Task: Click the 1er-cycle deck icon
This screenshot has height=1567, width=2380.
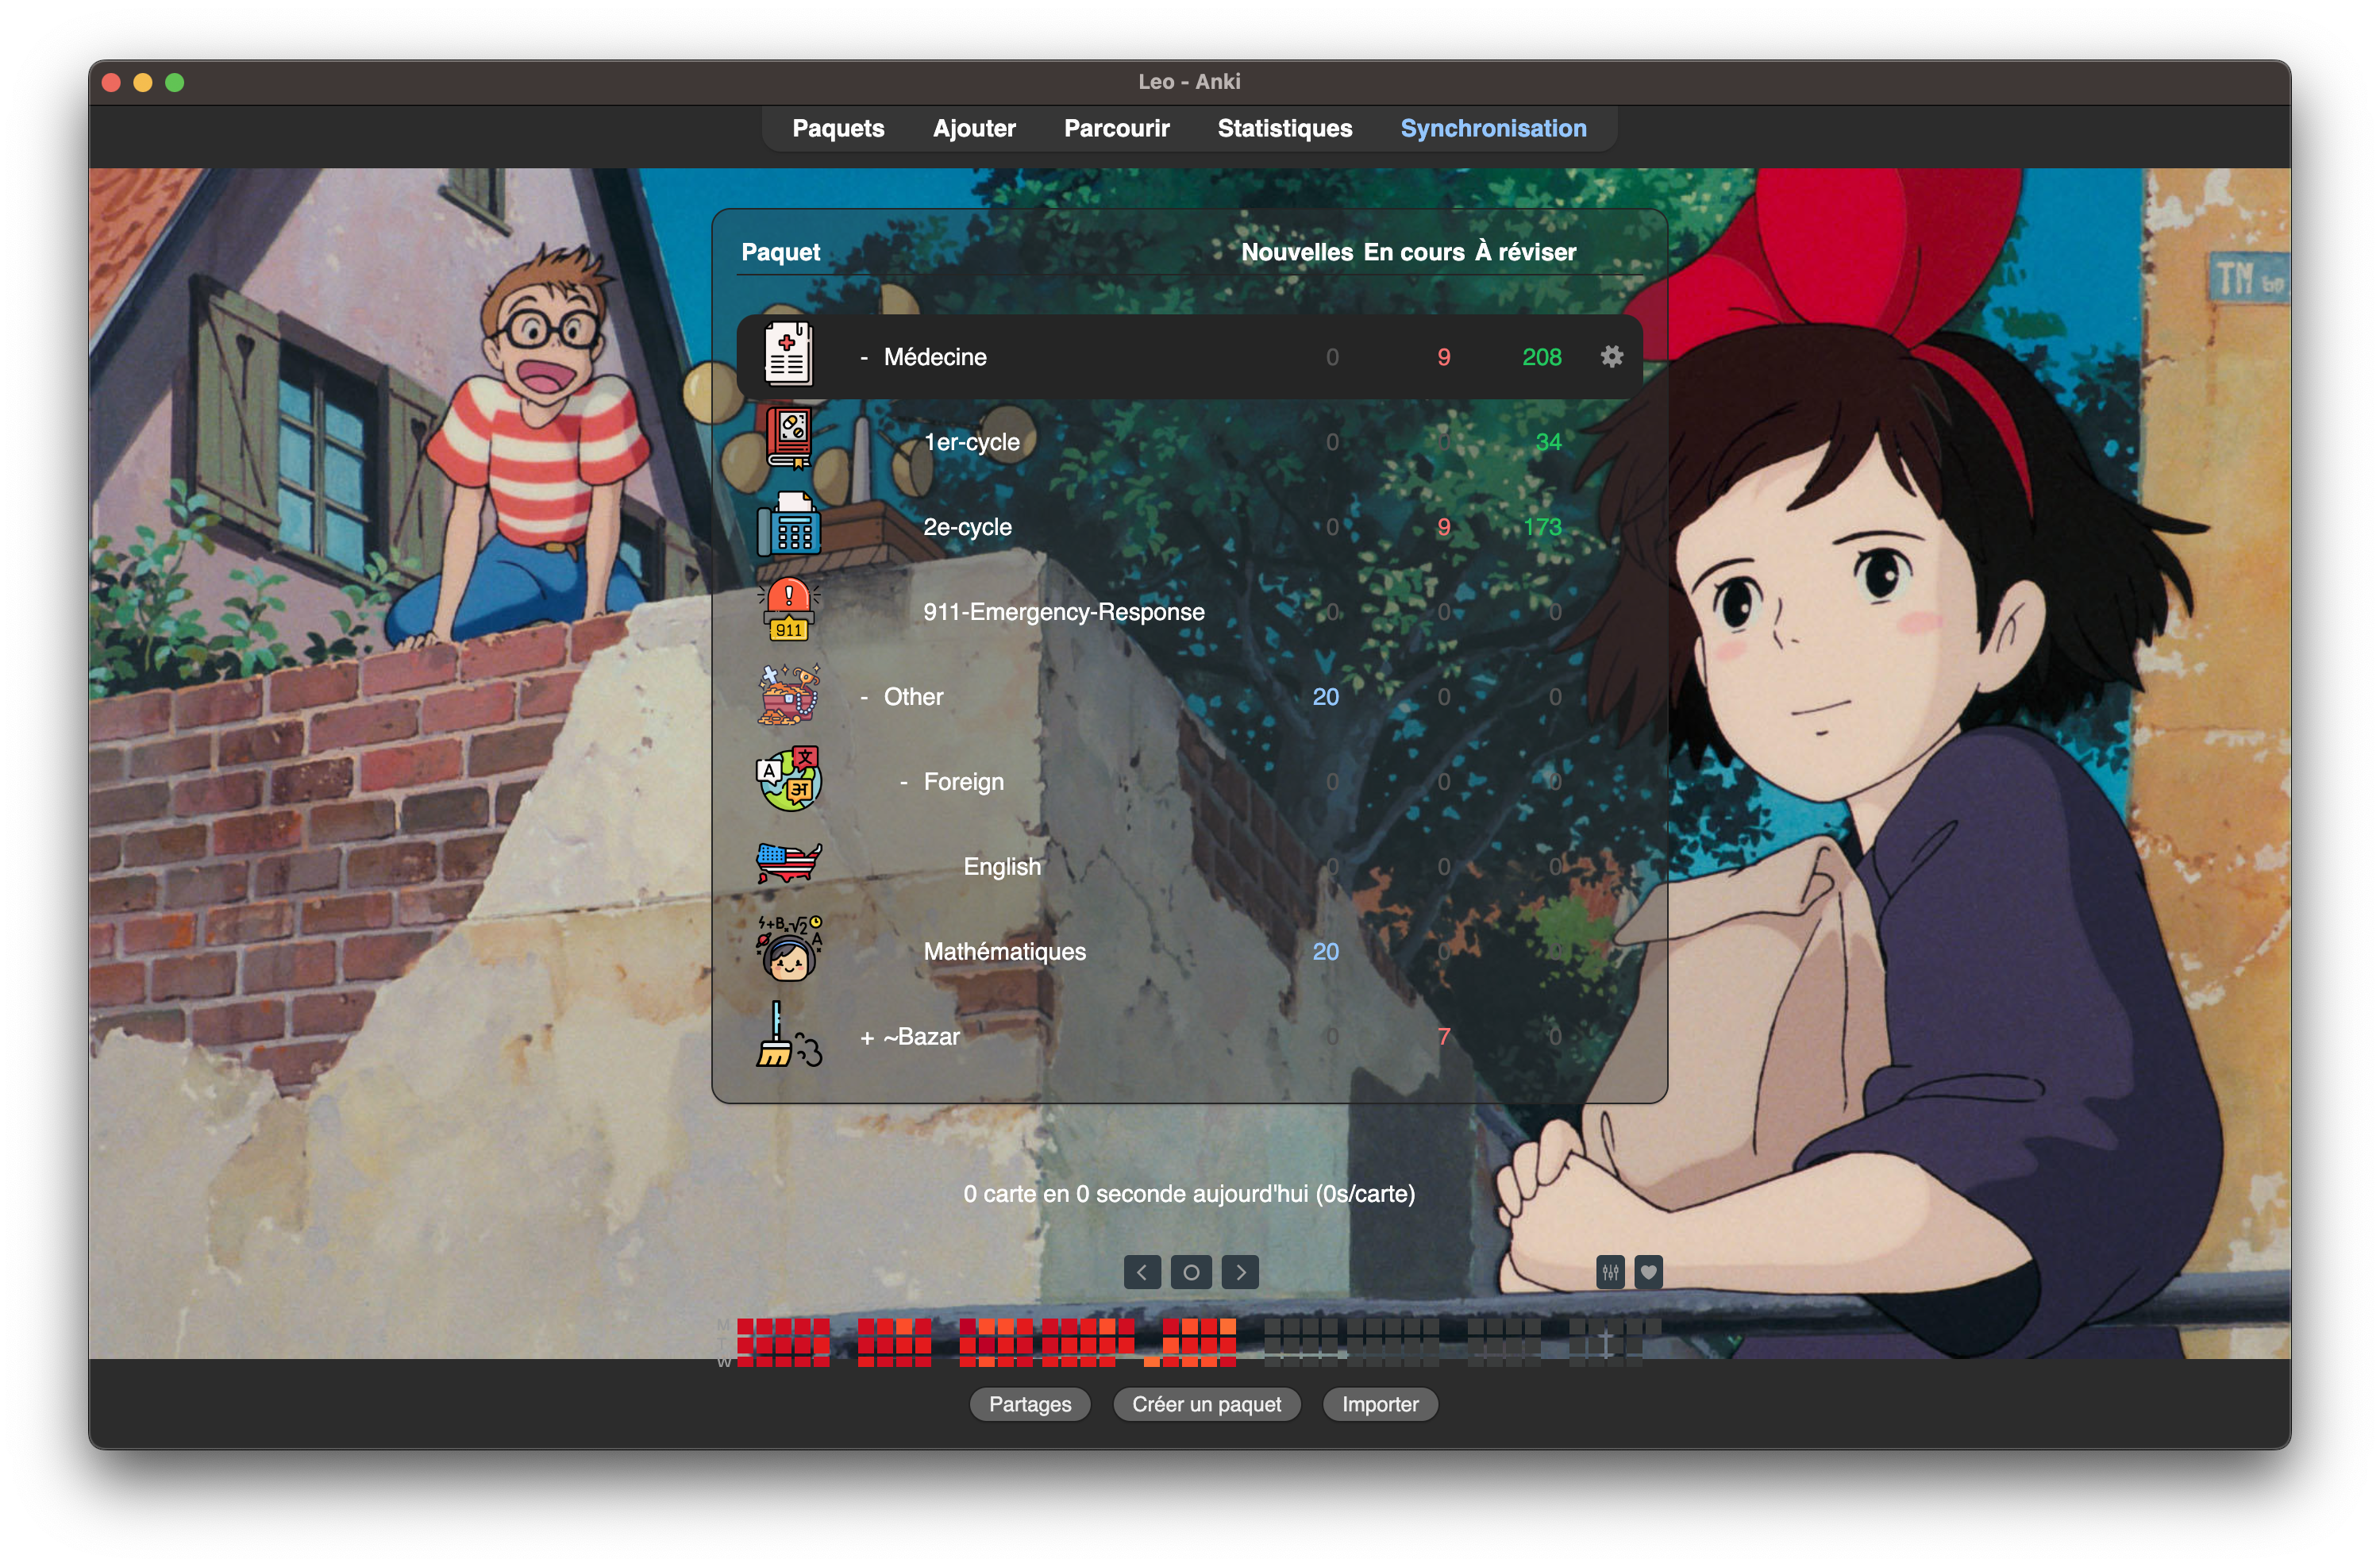Action: click(785, 441)
